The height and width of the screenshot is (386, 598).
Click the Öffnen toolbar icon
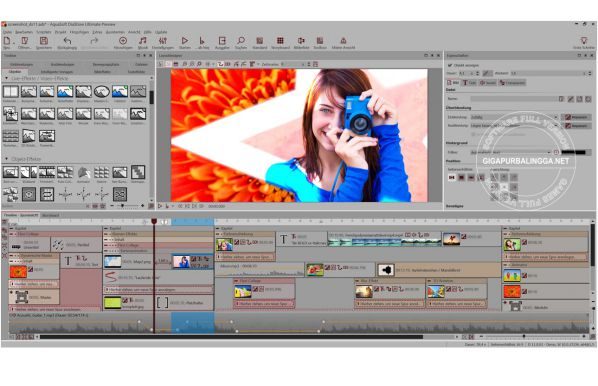click(x=24, y=41)
